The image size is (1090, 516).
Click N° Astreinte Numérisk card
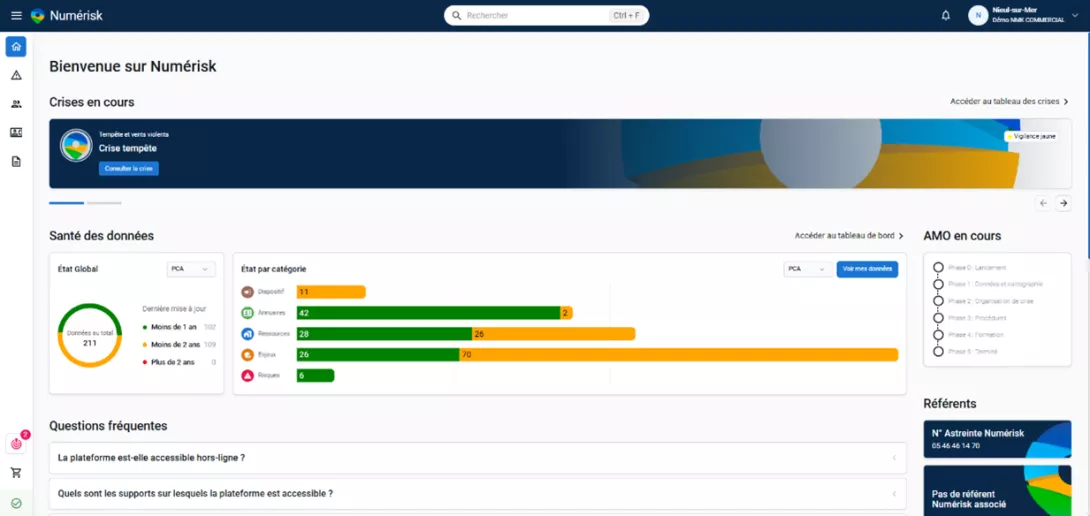click(997, 439)
